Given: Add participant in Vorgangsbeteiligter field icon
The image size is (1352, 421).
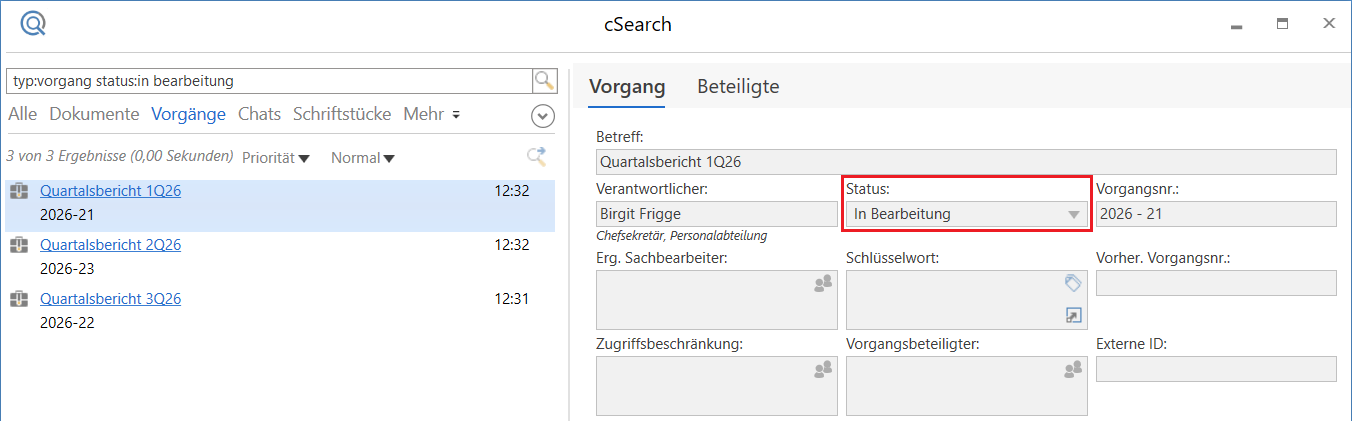Looking at the screenshot, I should click(x=1073, y=370).
